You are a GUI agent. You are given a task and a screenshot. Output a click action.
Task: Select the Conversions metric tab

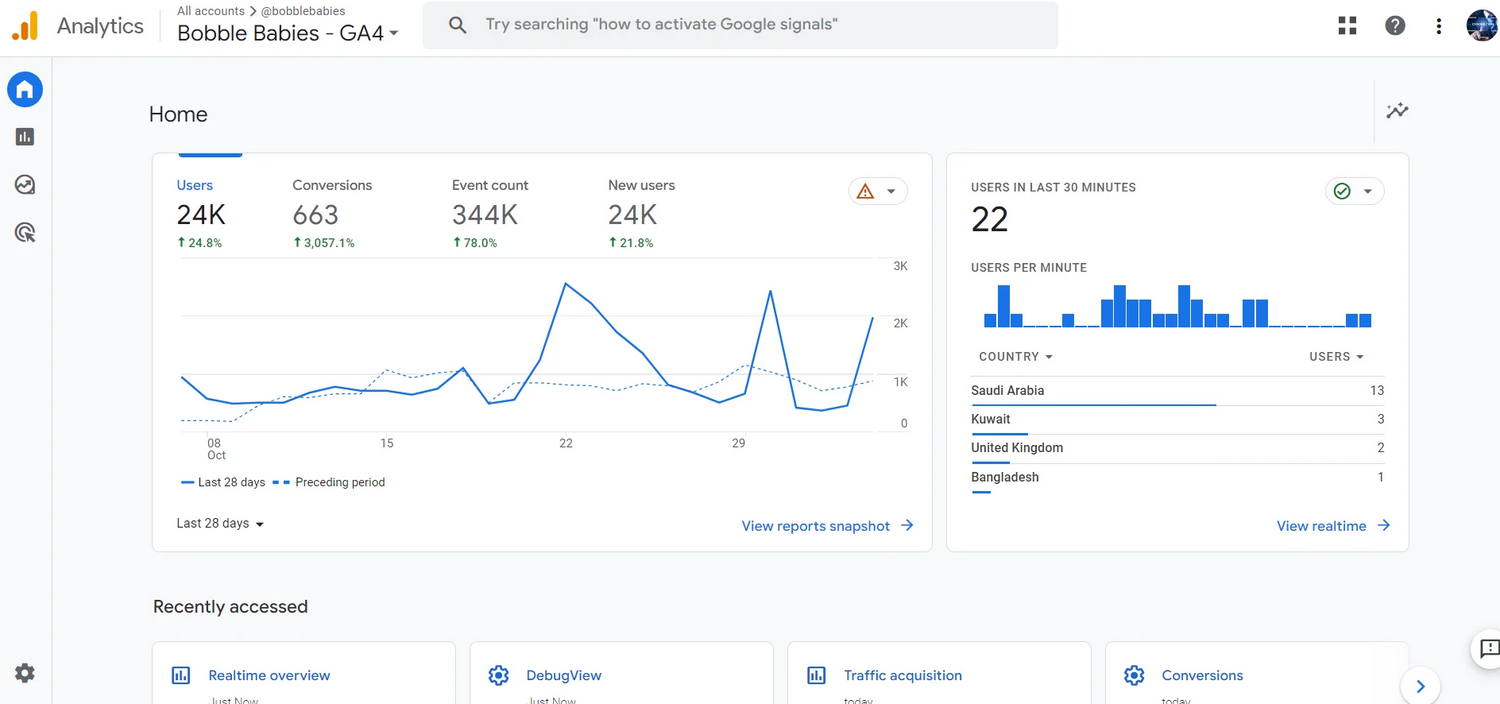(x=332, y=213)
